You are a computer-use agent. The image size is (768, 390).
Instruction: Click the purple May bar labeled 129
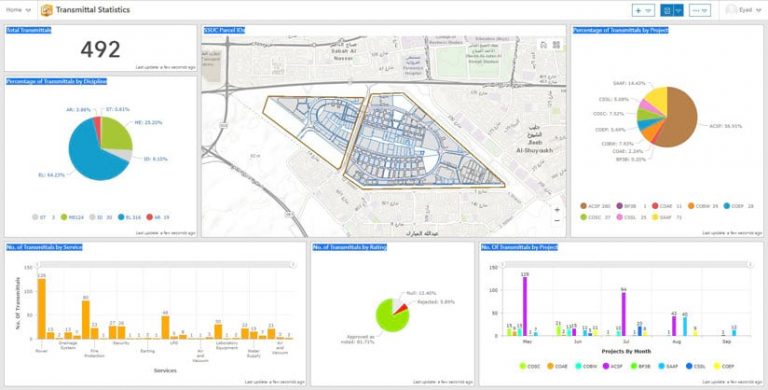pyautogui.click(x=525, y=306)
